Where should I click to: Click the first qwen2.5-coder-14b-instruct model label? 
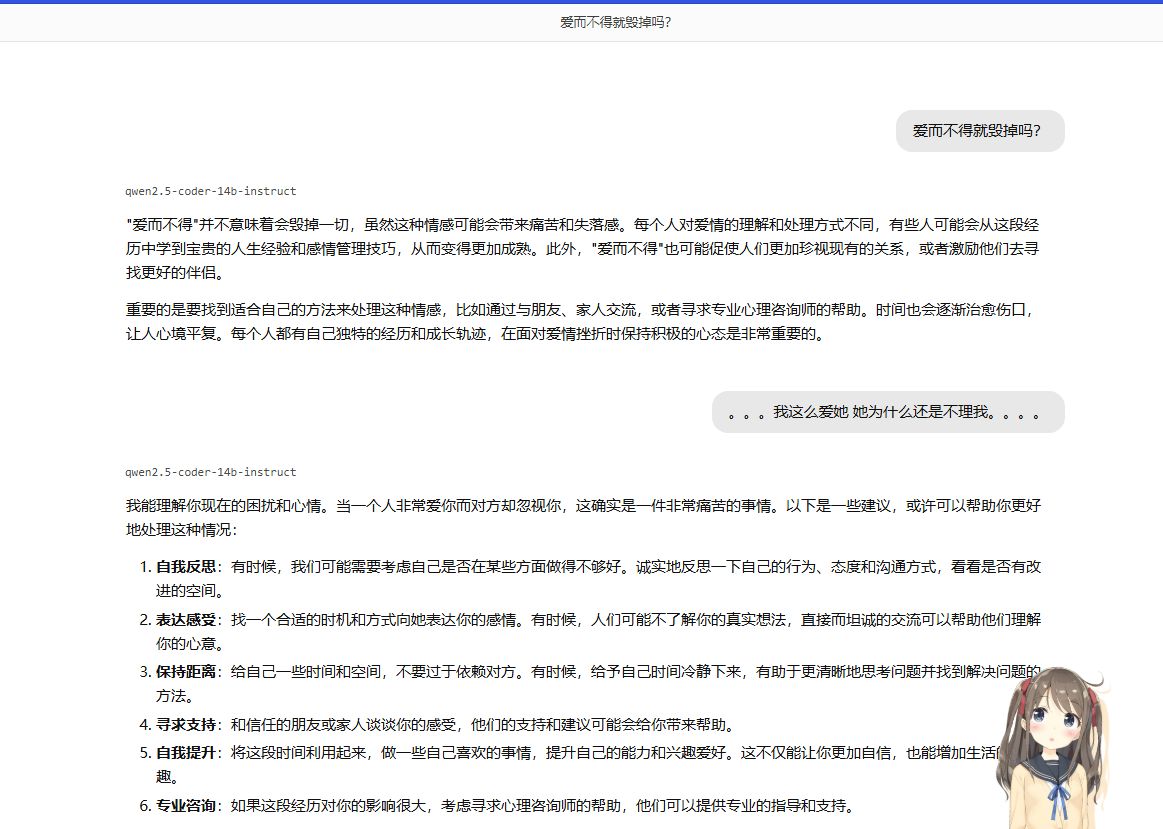(210, 191)
